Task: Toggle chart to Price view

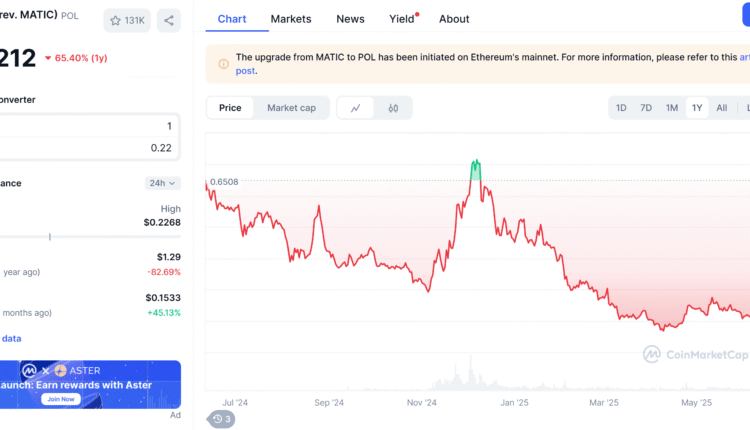Action: point(230,108)
